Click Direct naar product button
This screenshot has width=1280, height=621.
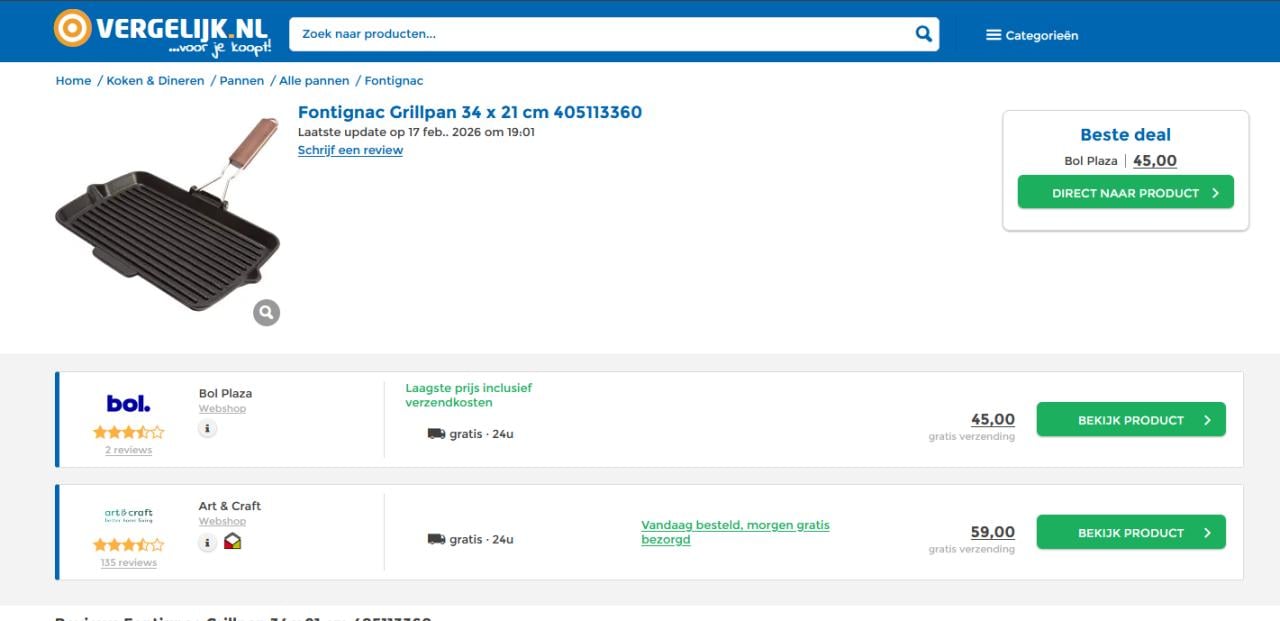coord(1125,193)
